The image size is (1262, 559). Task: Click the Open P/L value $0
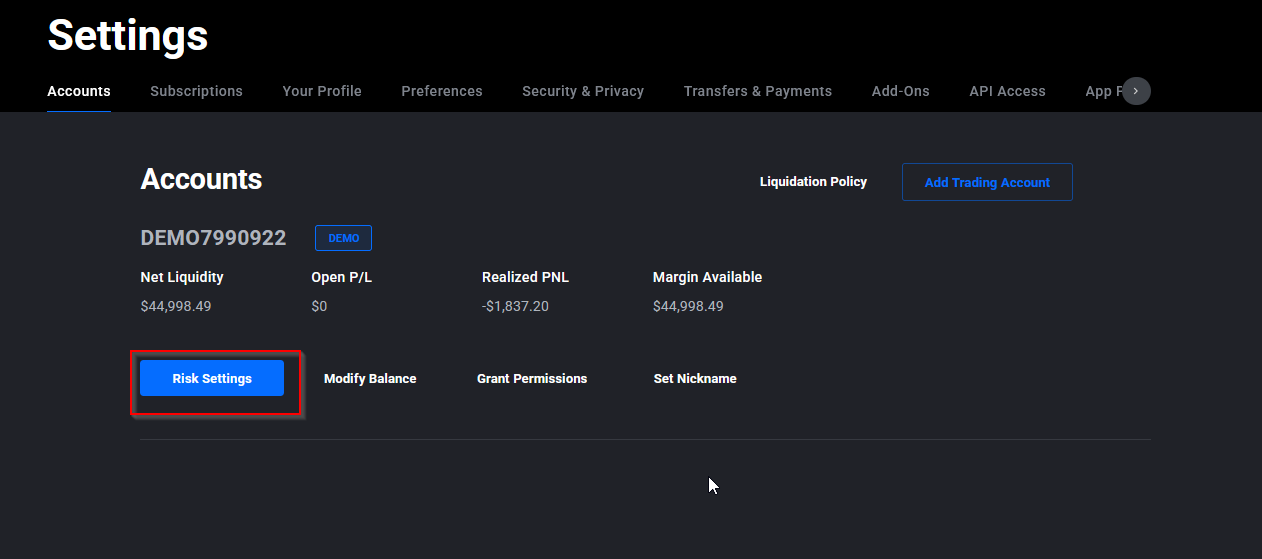(x=319, y=306)
